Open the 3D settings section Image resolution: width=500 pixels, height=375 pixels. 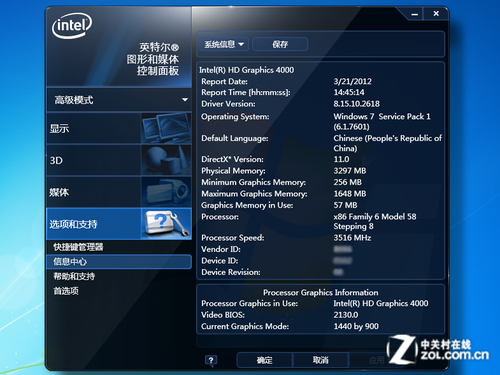click(x=119, y=160)
